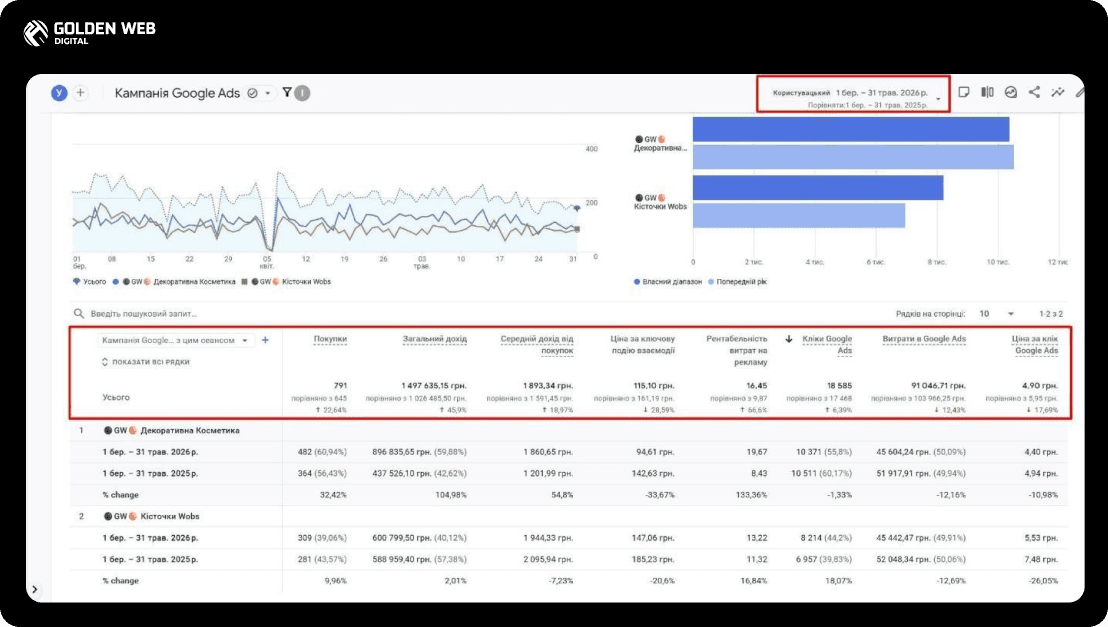1108x627 pixels.
Task: Click total purchases value 791
Action: [340, 386]
